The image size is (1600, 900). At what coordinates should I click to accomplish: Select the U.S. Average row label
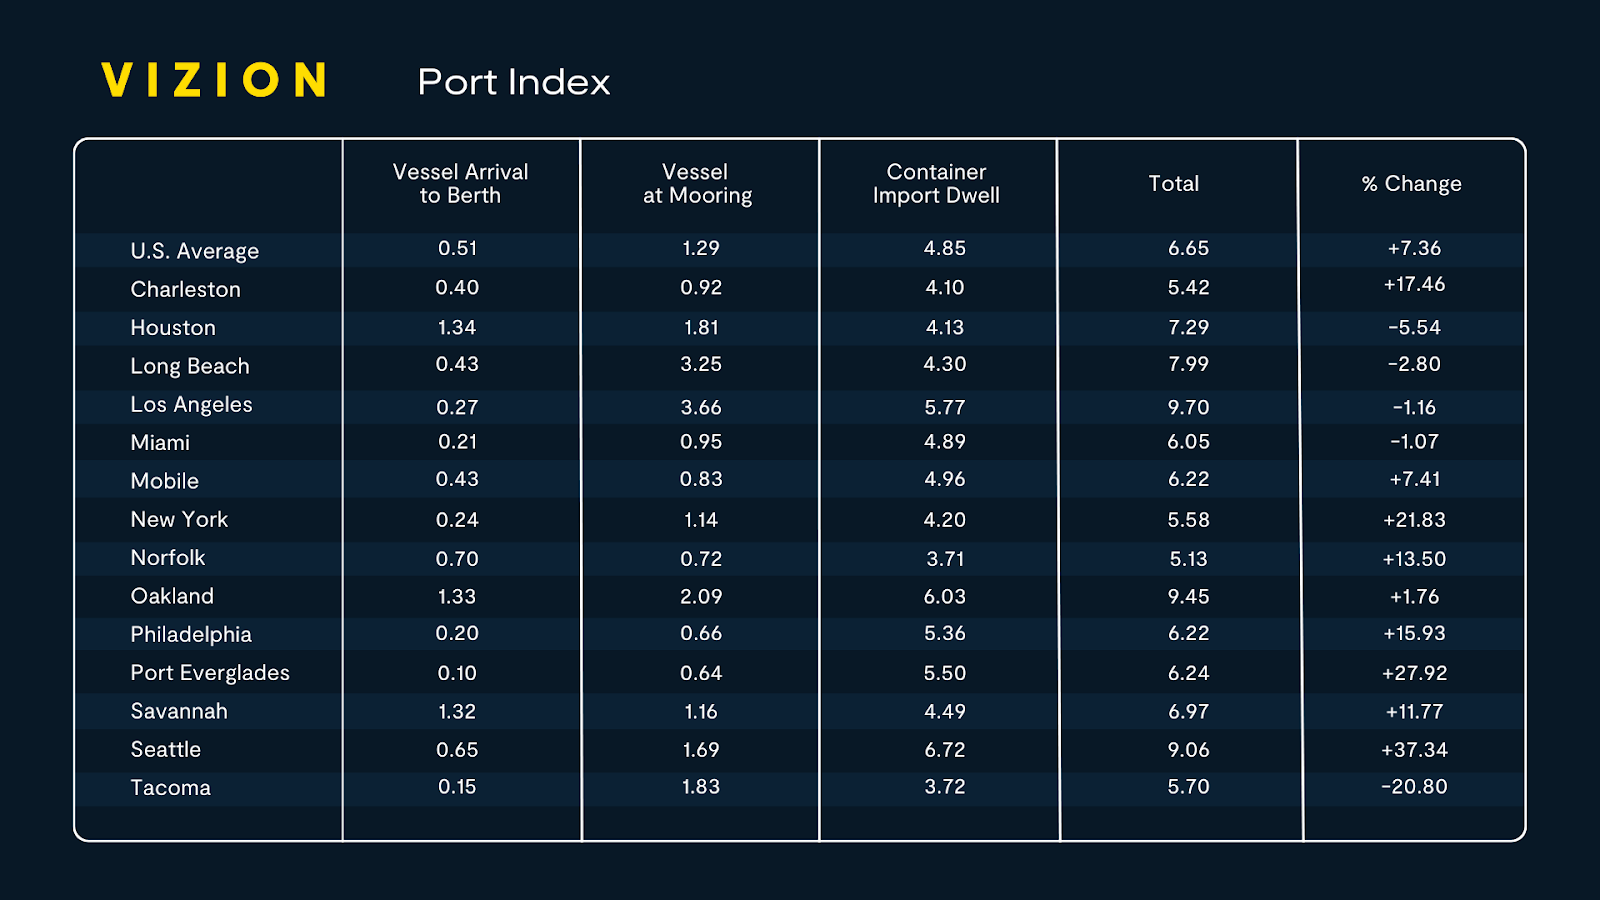(x=194, y=251)
